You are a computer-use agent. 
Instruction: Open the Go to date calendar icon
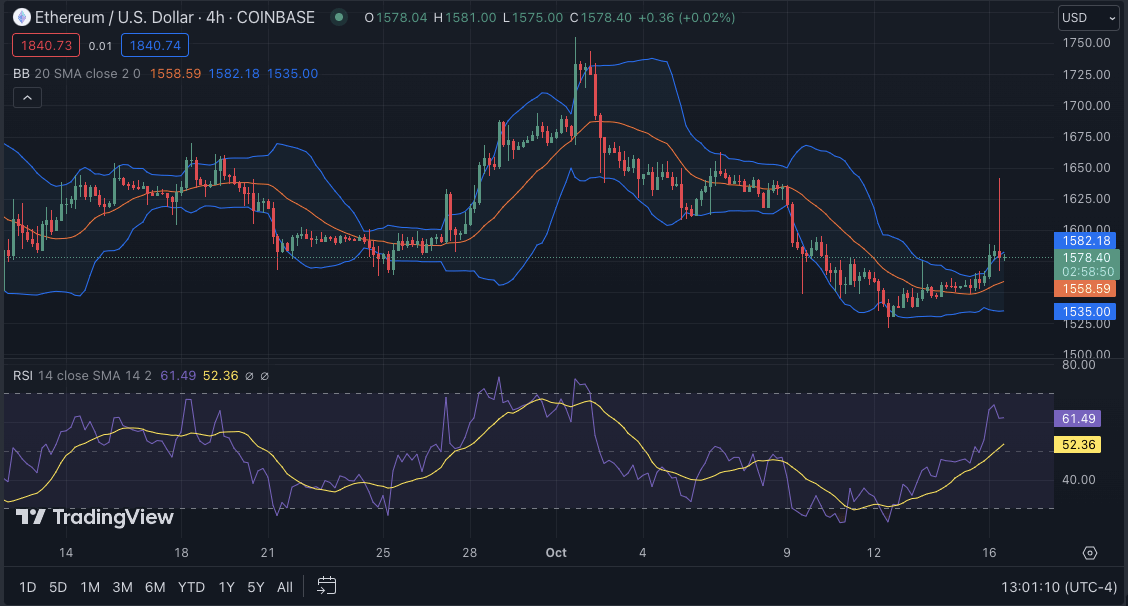326,586
